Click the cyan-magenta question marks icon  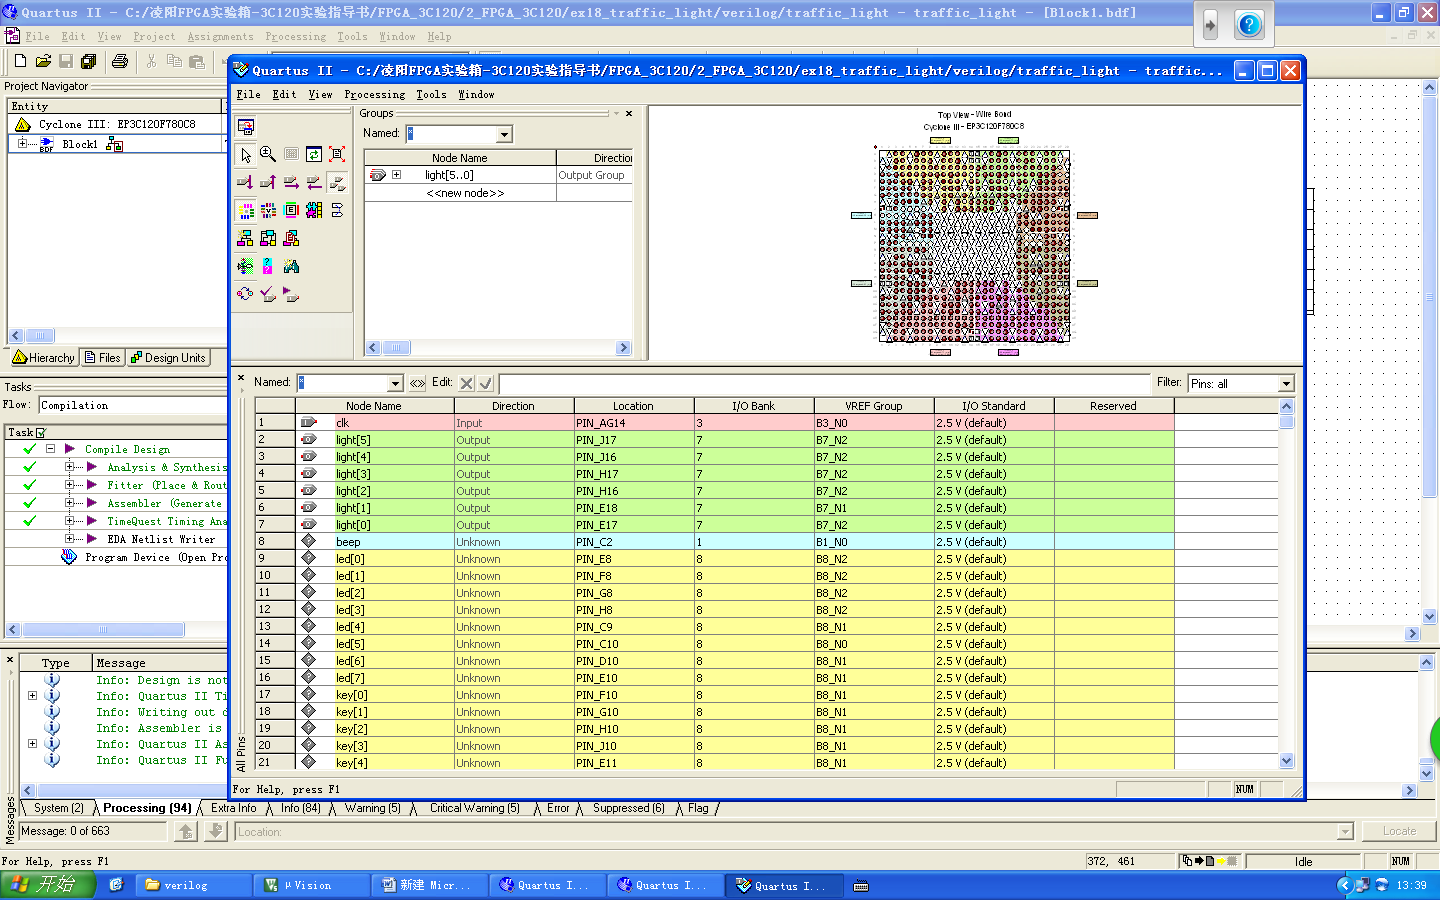[268, 266]
